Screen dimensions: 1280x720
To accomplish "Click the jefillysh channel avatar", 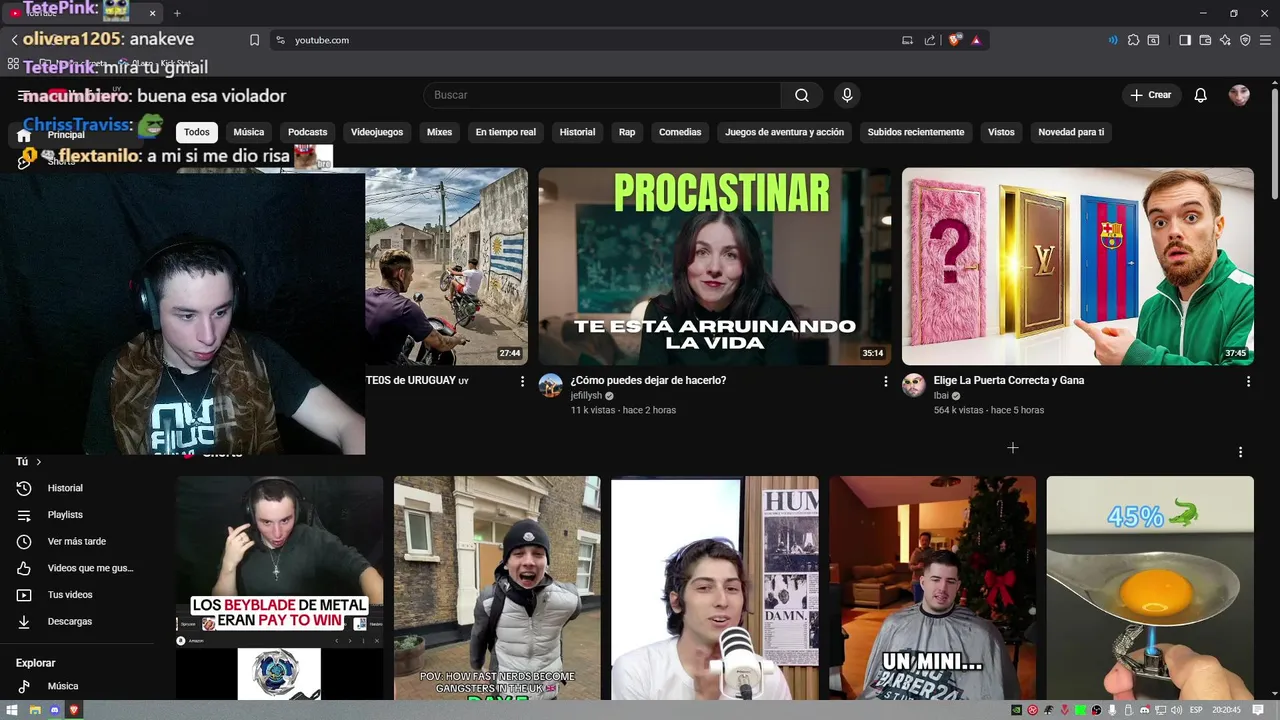I will (x=551, y=386).
